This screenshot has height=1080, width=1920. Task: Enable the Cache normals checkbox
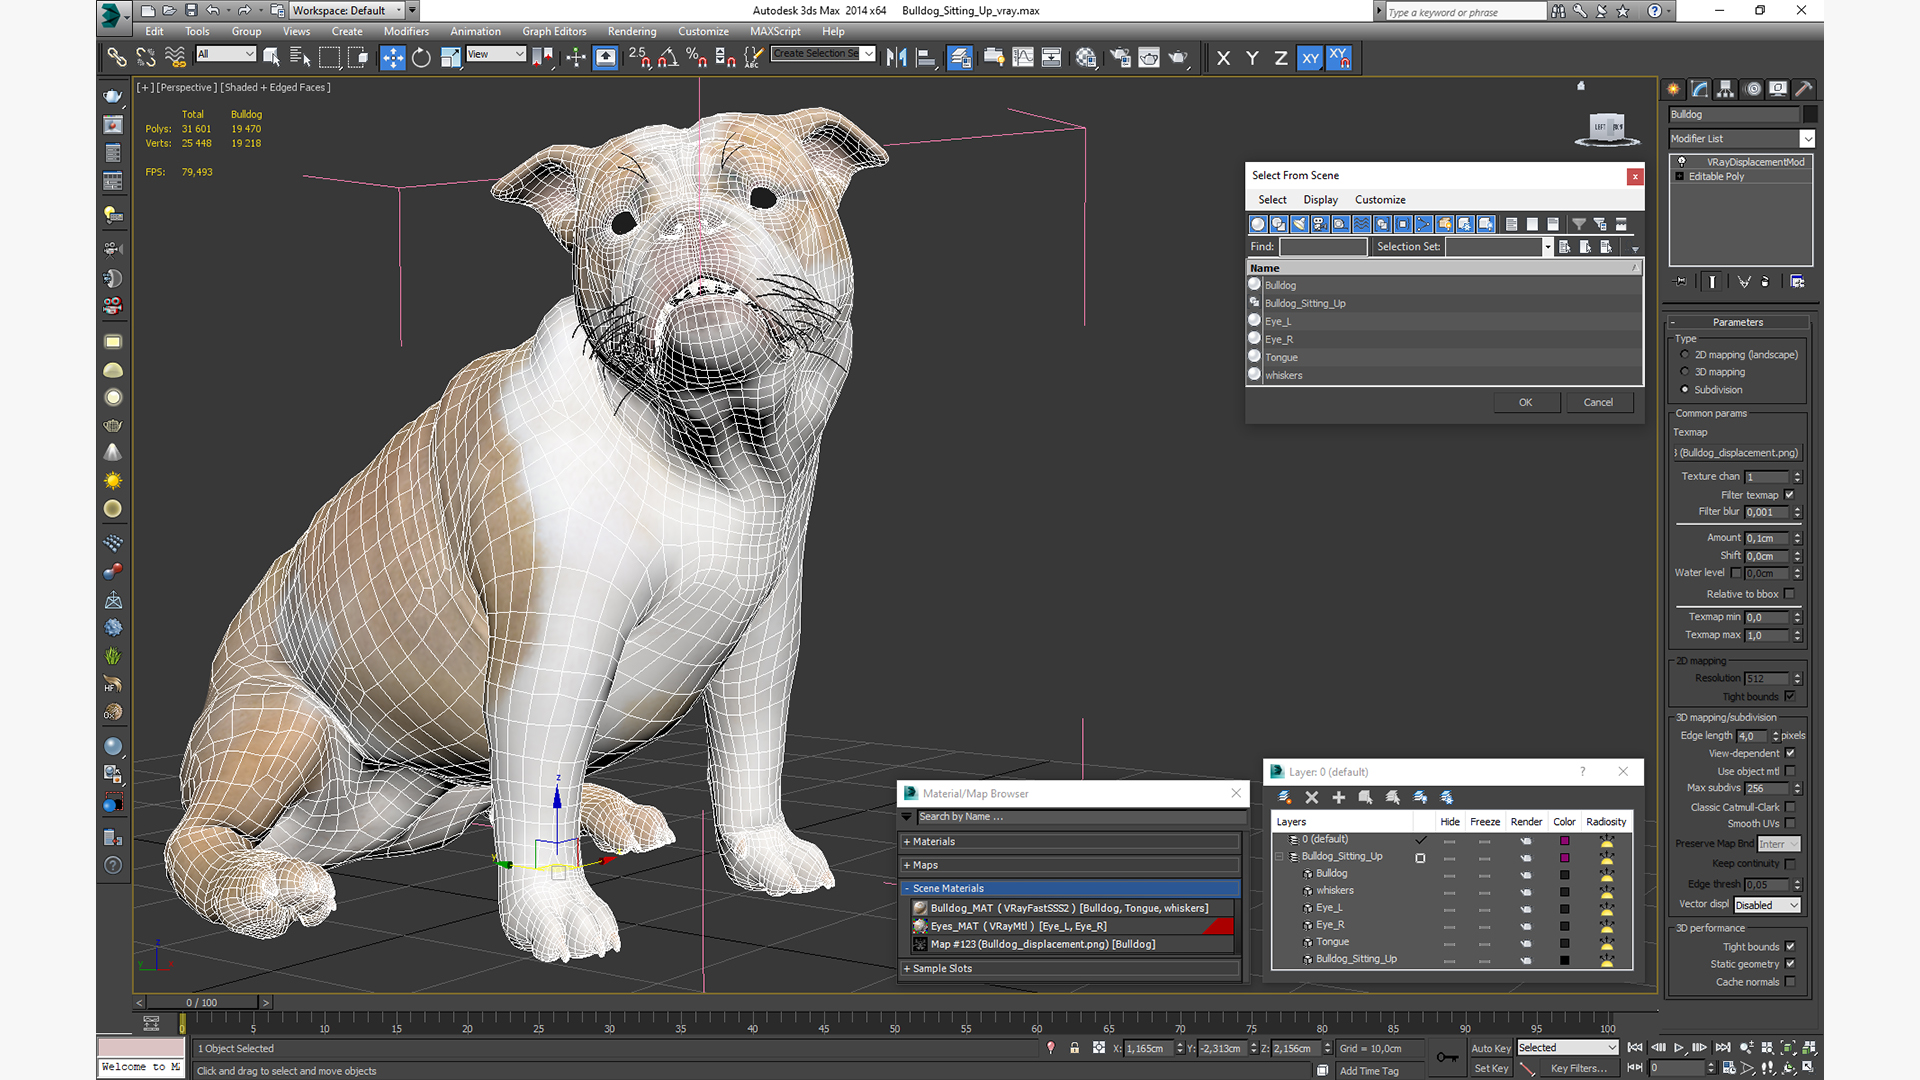point(1790,982)
